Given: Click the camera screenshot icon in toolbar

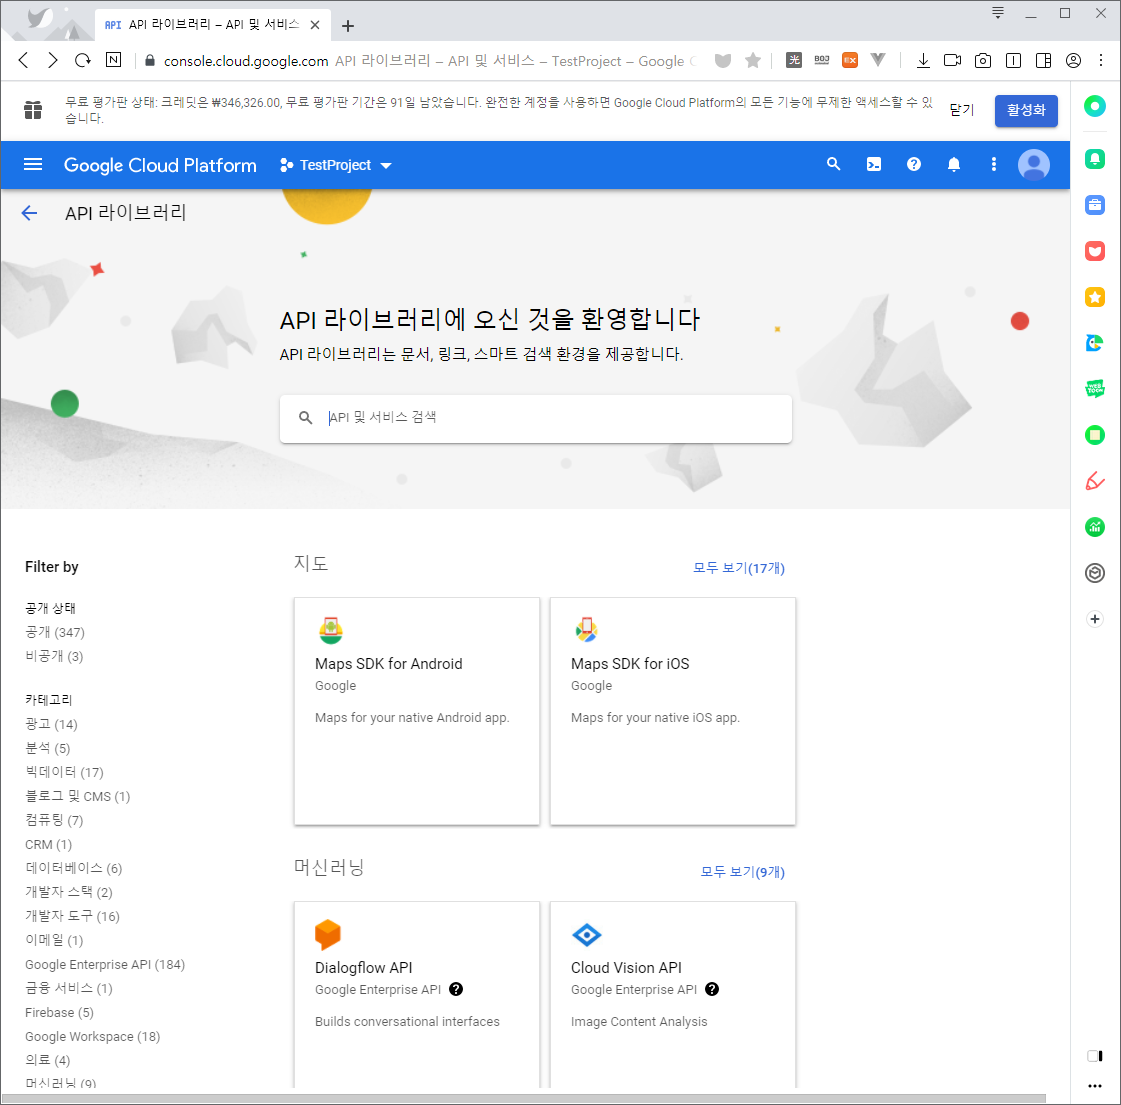Looking at the screenshot, I should point(983,61).
